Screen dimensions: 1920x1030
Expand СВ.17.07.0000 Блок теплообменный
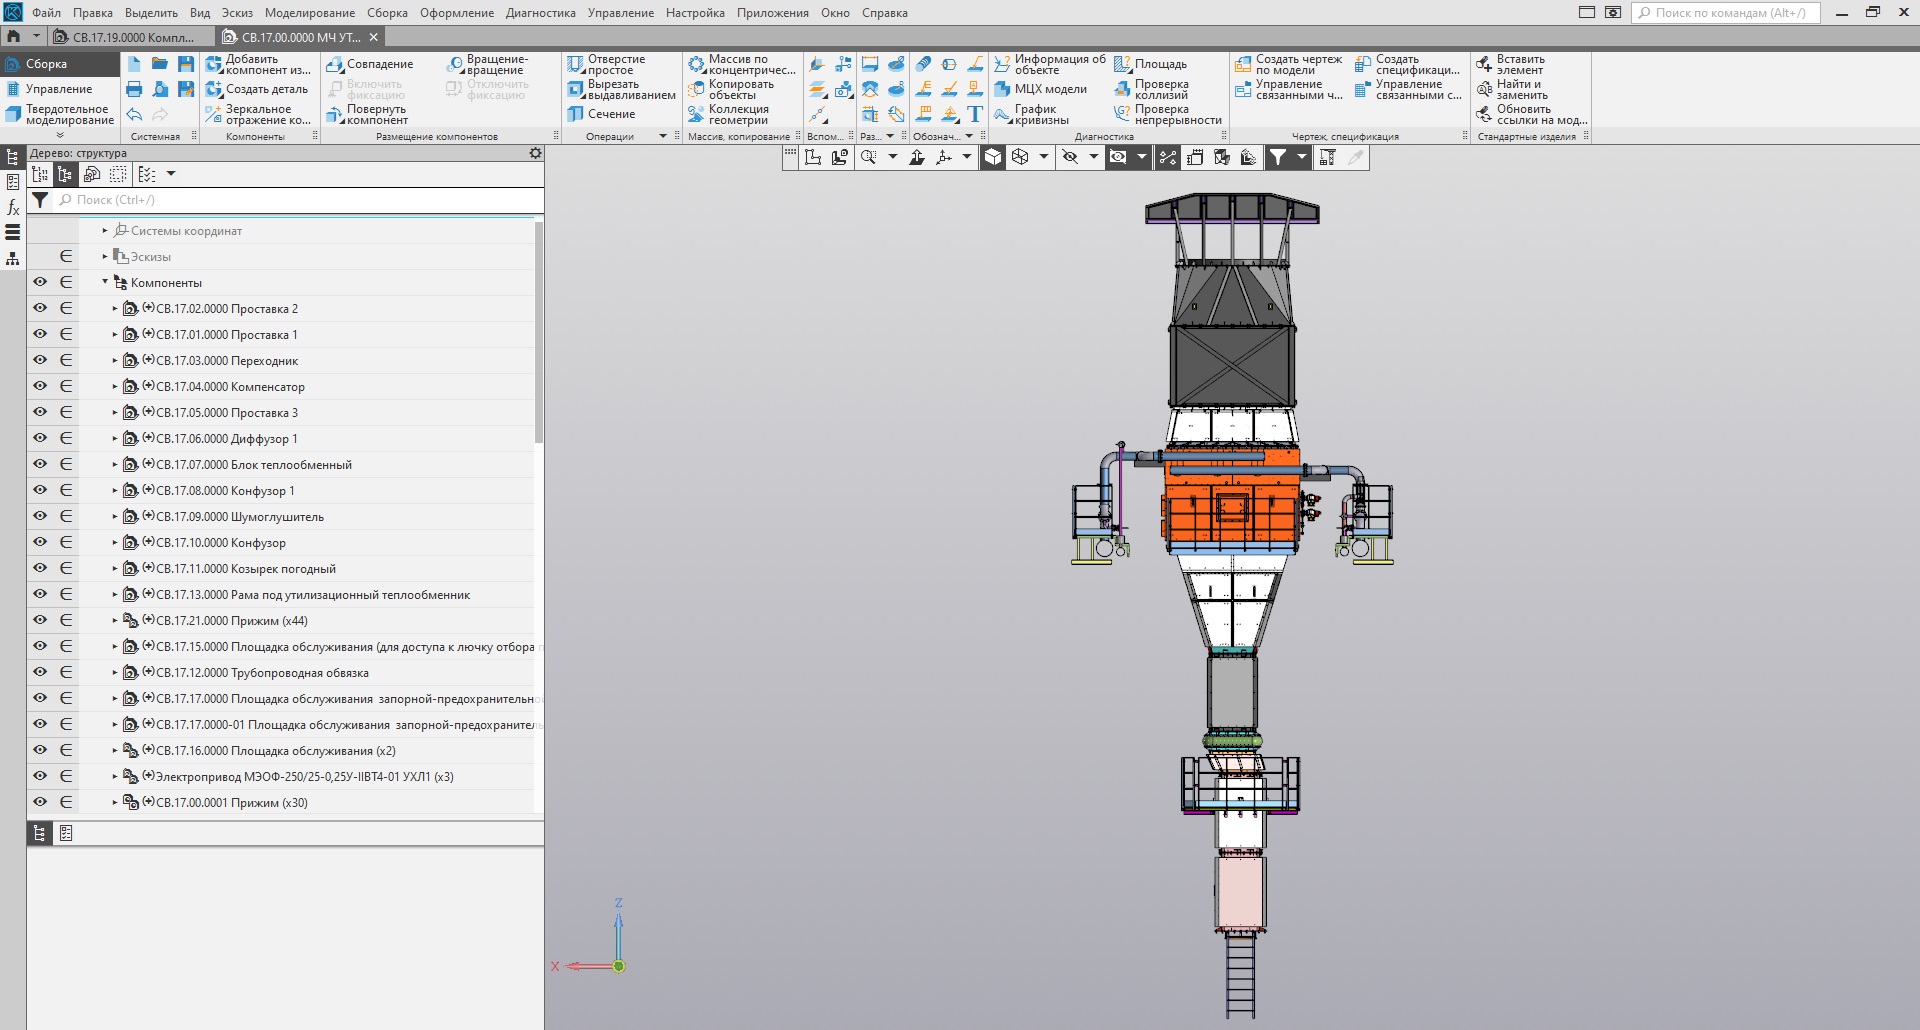pos(115,465)
